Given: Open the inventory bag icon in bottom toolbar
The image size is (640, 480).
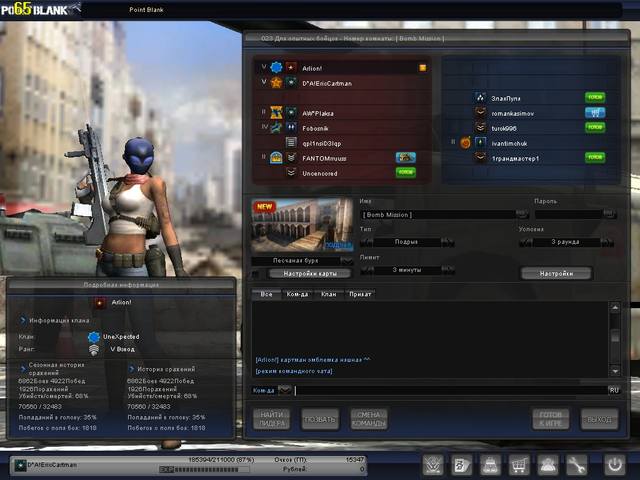Looking at the screenshot, I should (490, 464).
